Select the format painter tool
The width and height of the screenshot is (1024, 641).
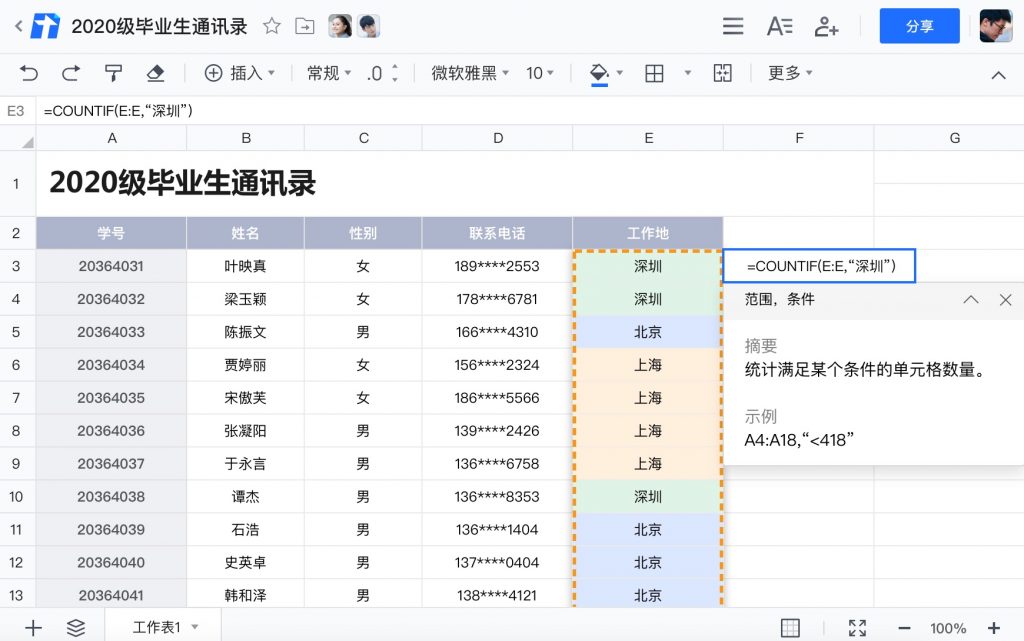pos(113,73)
